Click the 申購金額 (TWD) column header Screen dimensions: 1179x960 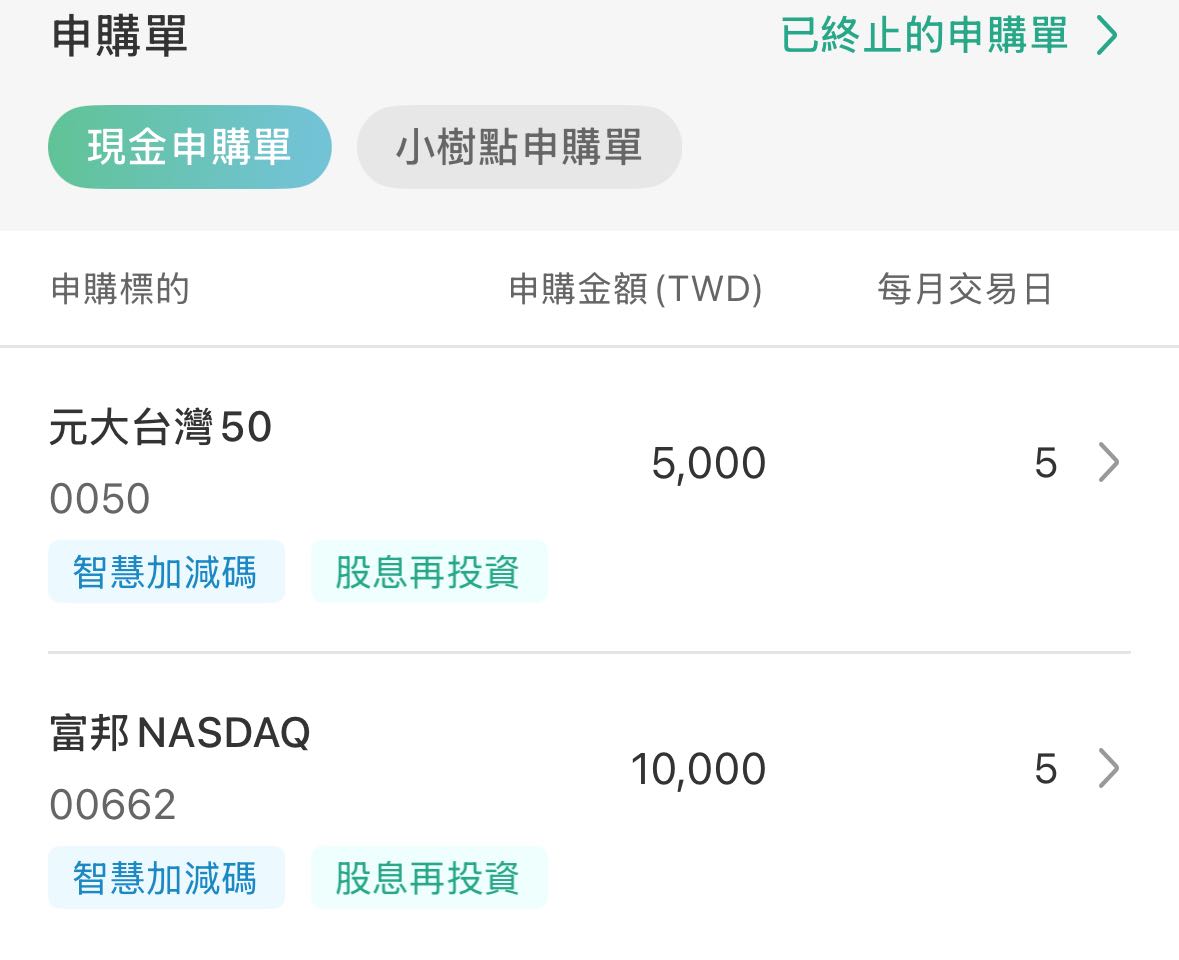tap(636, 289)
